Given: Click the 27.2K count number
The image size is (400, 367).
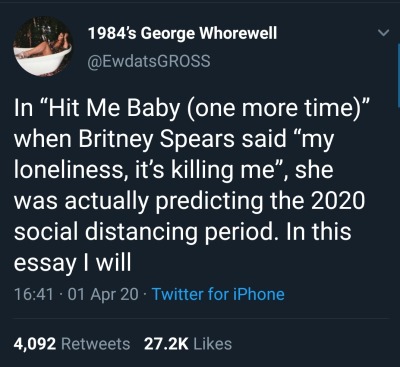Looking at the screenshot, I should coord(166,344).
